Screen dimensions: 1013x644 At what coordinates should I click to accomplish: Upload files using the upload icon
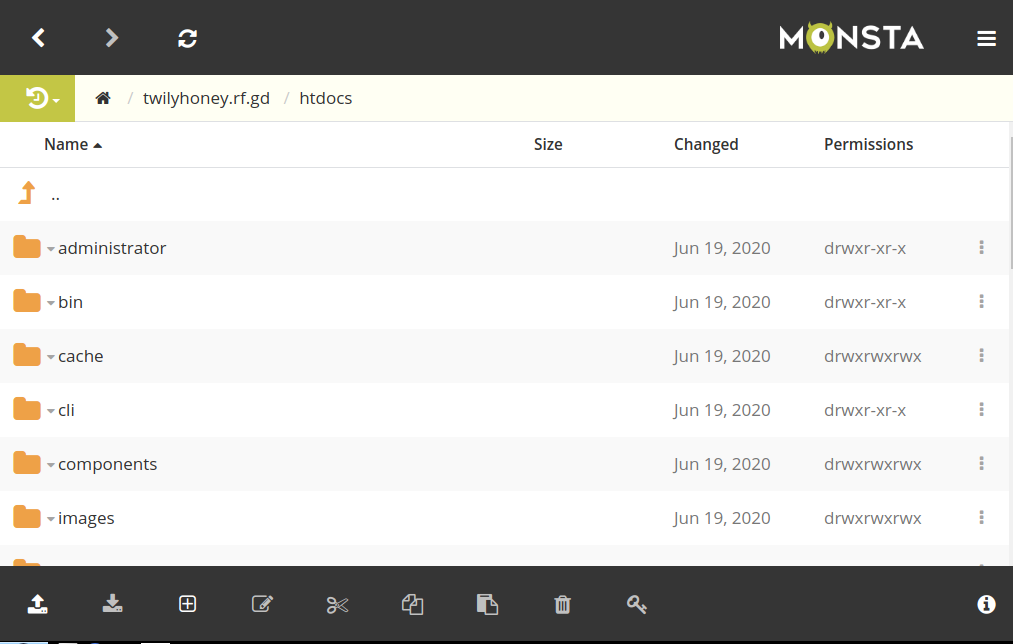point(37,604)
